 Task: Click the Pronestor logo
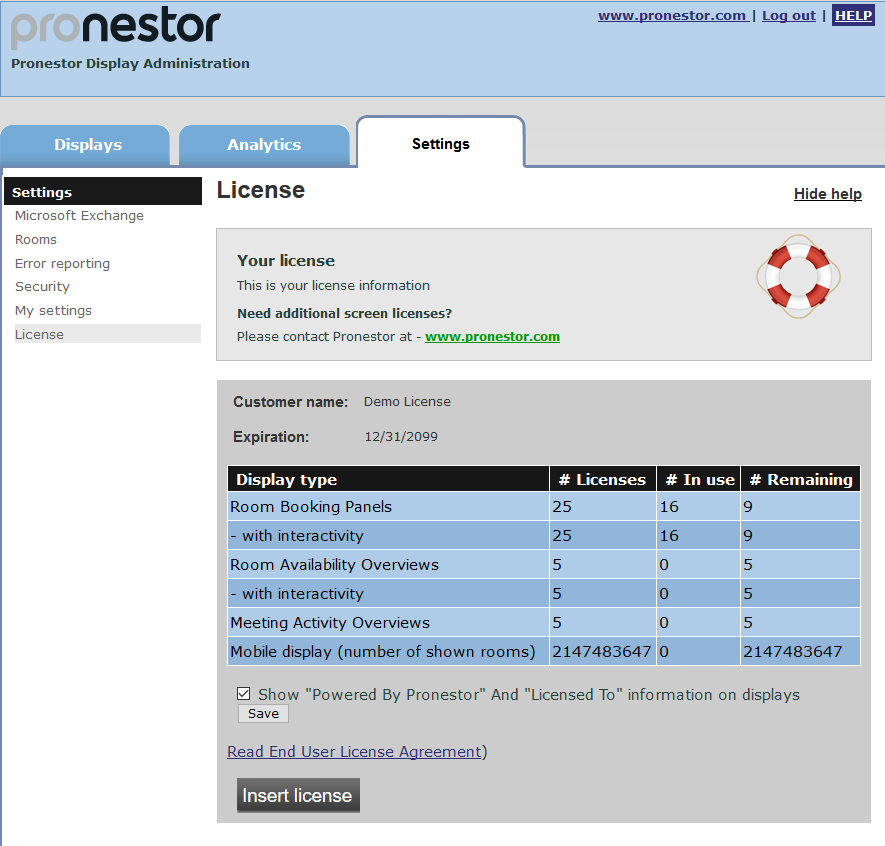point(115,28)
